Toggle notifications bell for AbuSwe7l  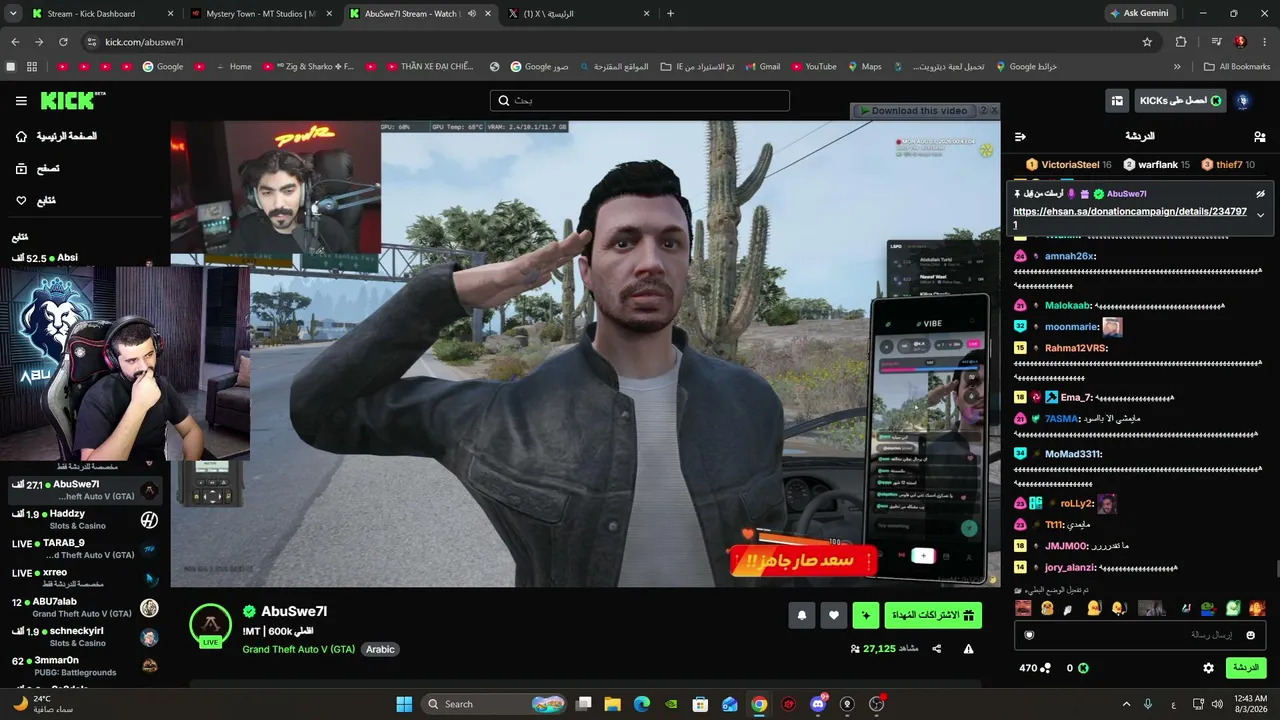[x=801, y=616]
